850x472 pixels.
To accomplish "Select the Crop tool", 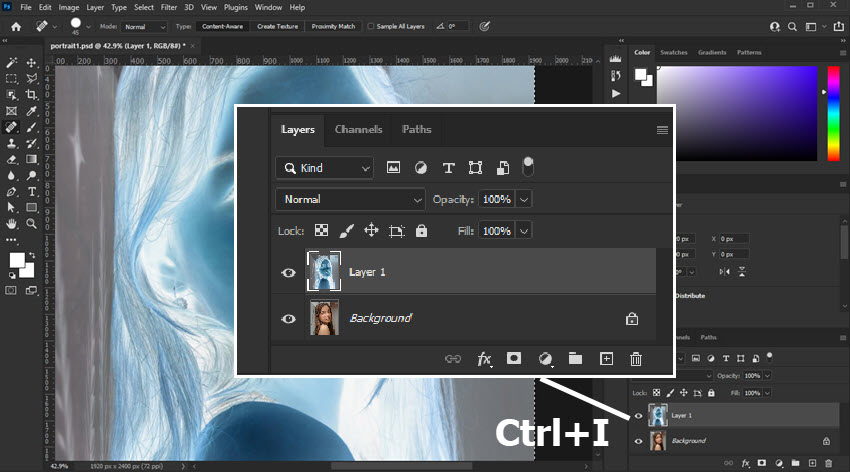I will click(31, 95).
